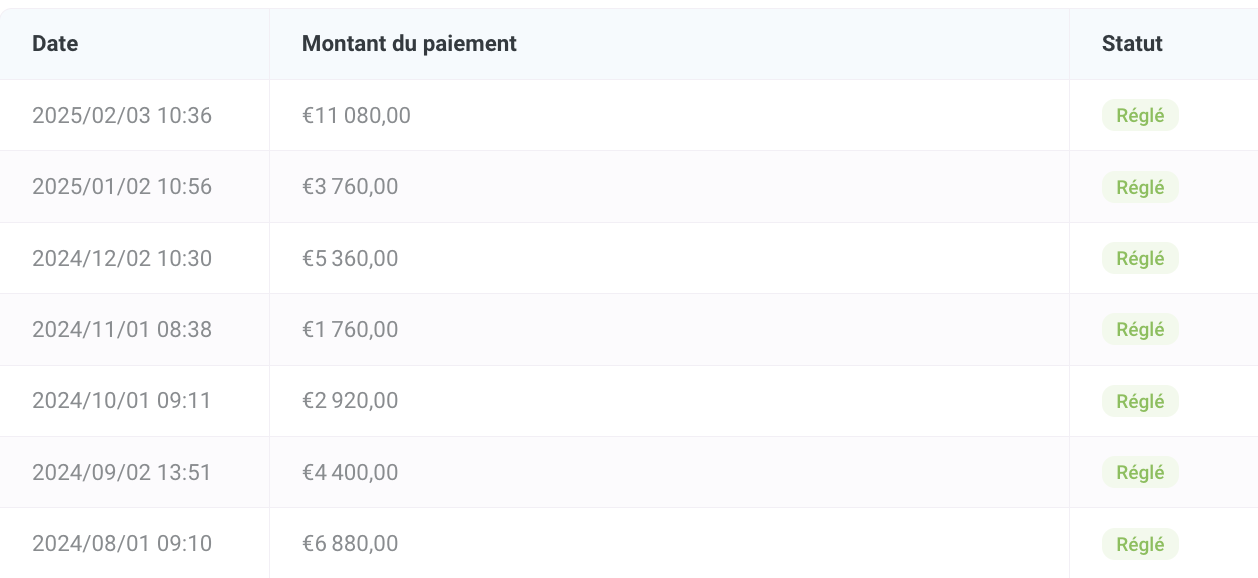Click the Date column header
This screenshot has height=578, width=1258.
pos(55,44)
